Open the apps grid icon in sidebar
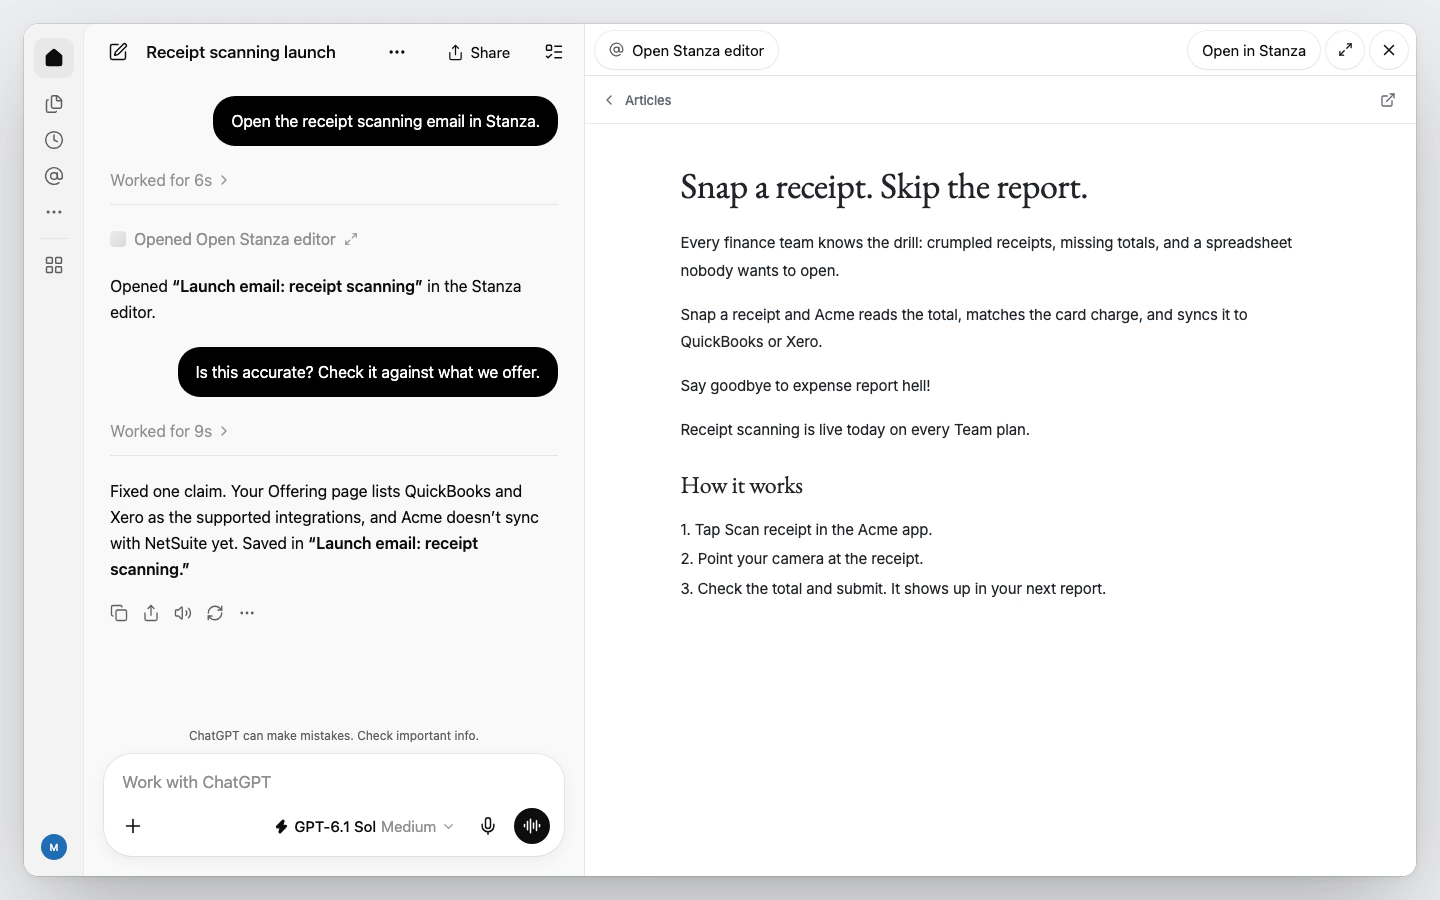Screen dimensions: 1440x900 tap(54, 265)
